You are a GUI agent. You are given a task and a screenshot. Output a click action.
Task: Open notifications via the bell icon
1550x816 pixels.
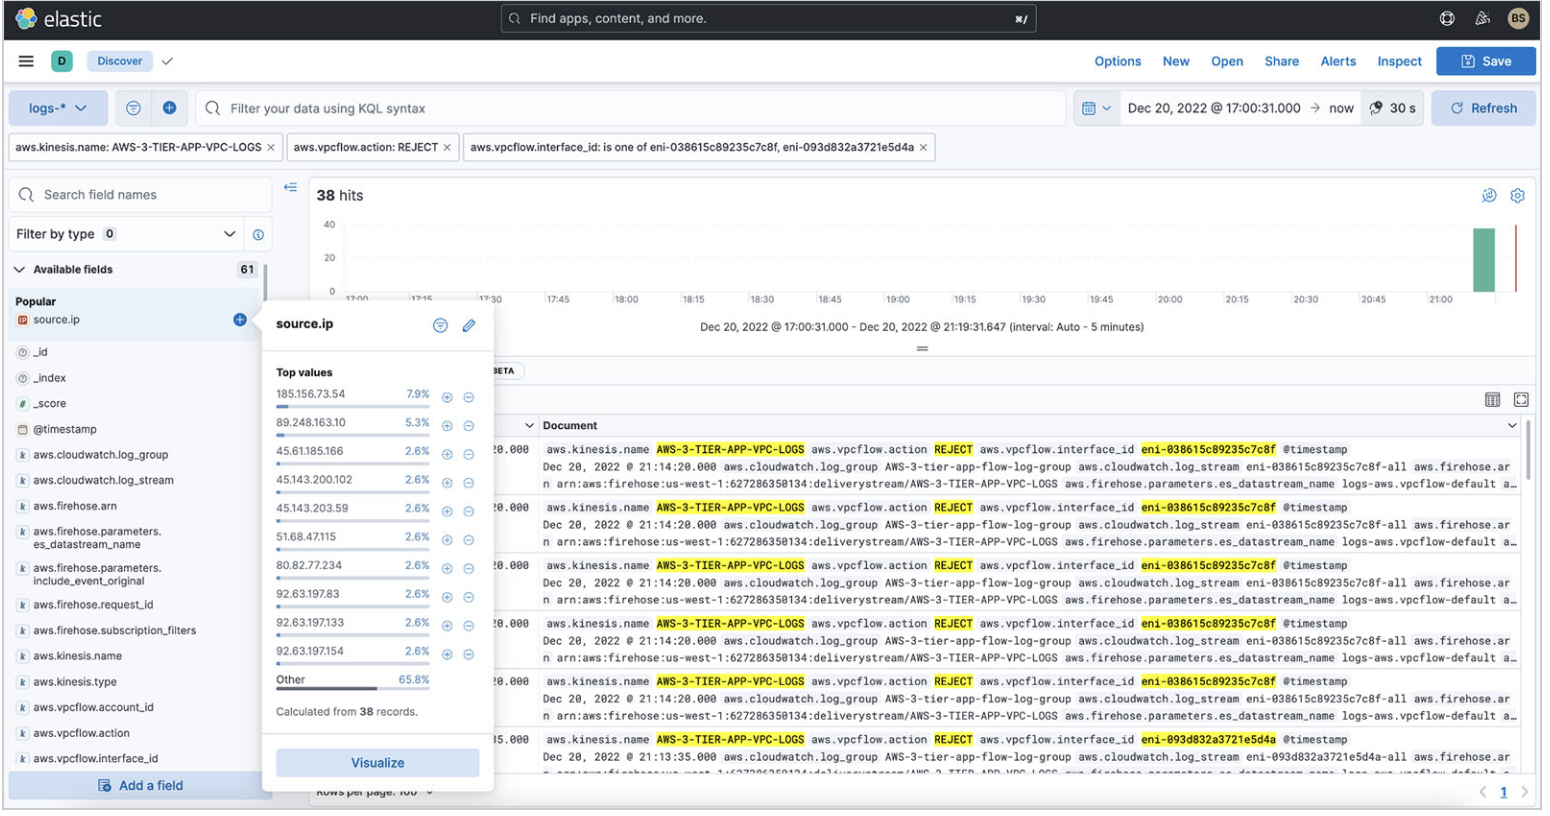coord(1481,17)
